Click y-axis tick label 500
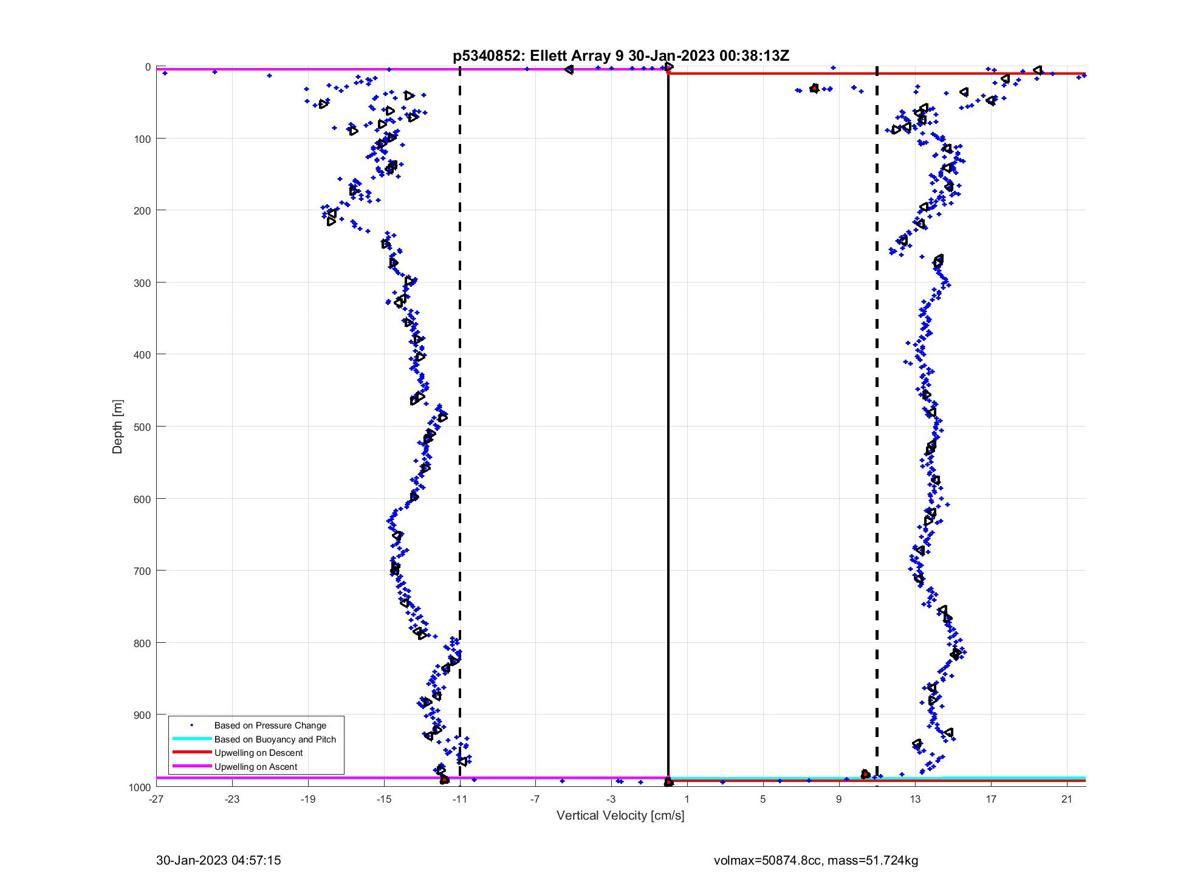 coord(142,427)
